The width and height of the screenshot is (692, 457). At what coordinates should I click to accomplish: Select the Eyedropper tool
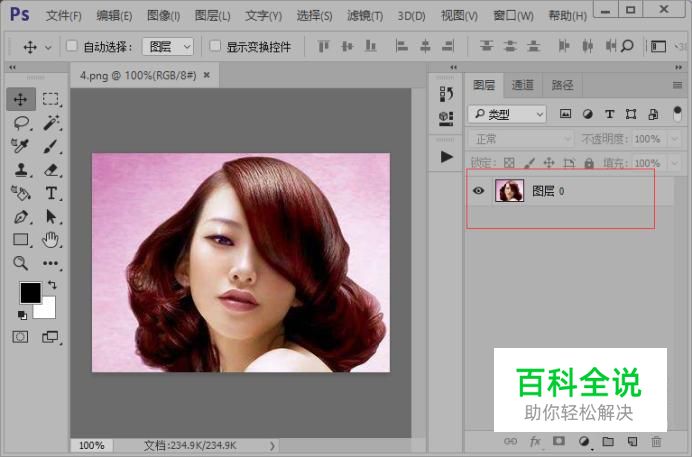point(21,146)
